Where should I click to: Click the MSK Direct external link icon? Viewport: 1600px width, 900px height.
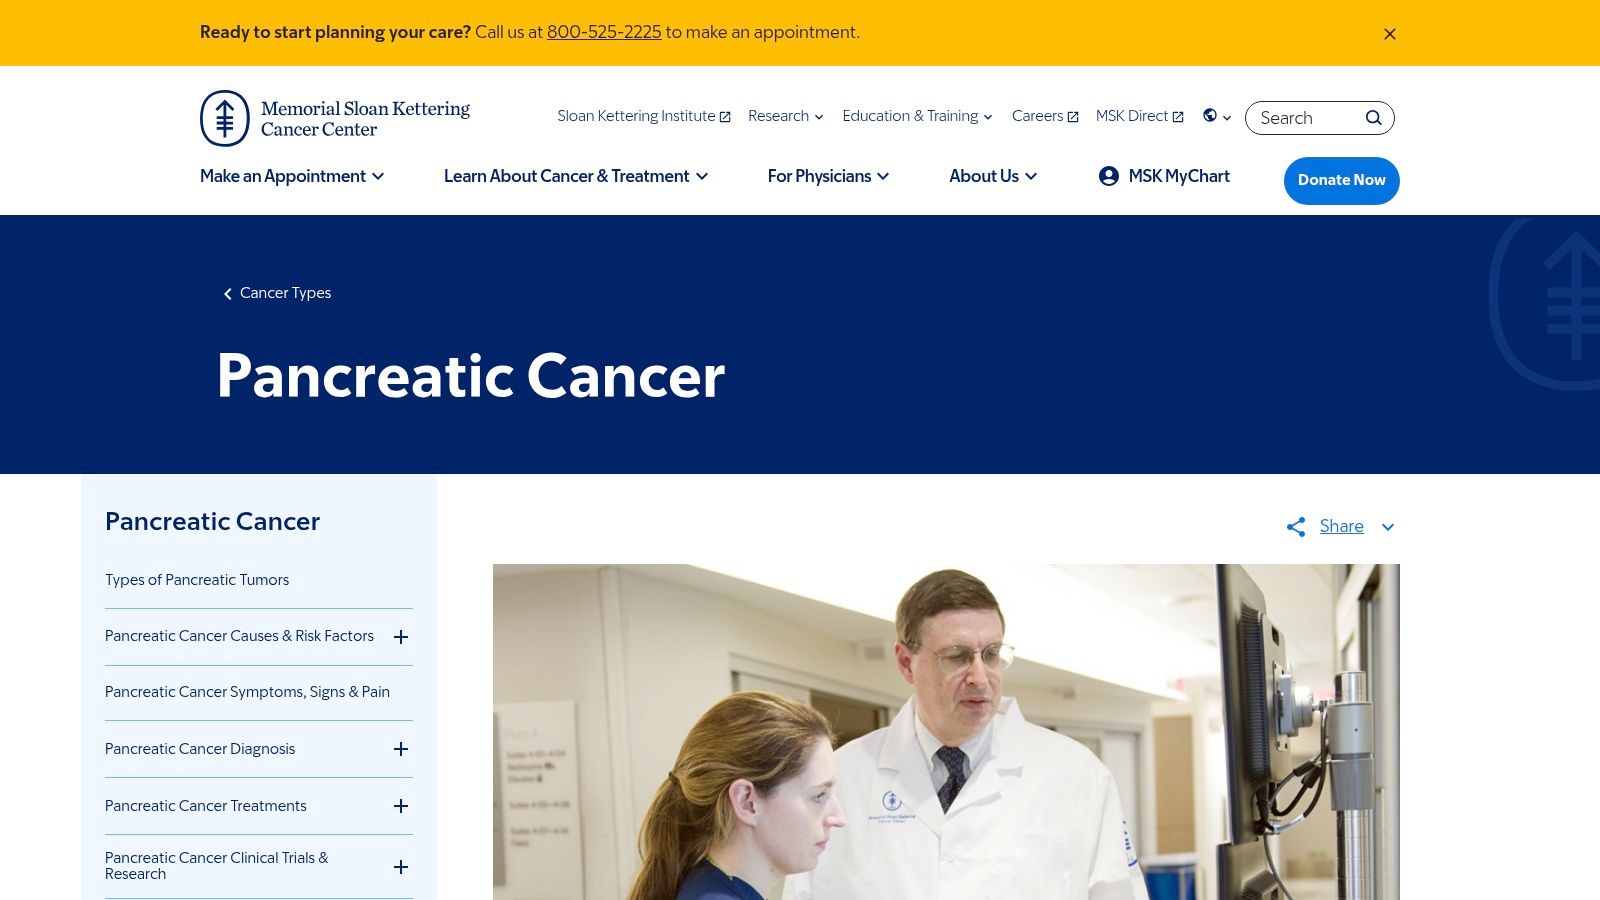[1177, 116]
